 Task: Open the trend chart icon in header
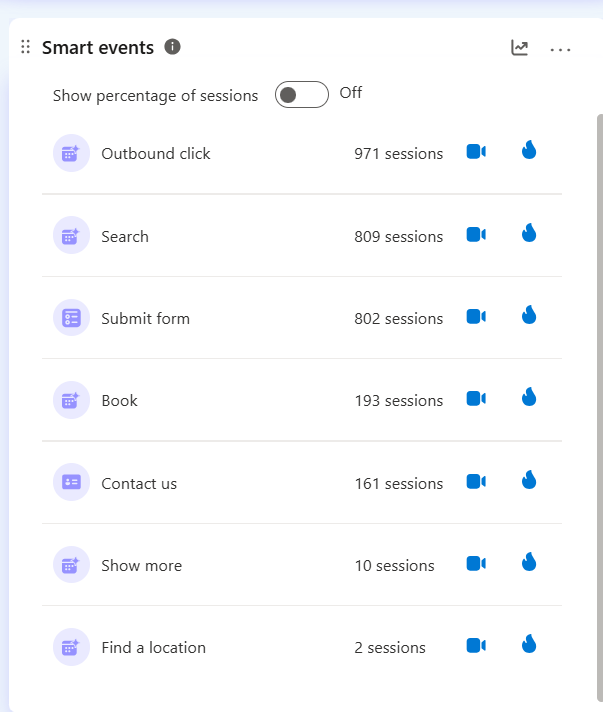tap(519, 48)
